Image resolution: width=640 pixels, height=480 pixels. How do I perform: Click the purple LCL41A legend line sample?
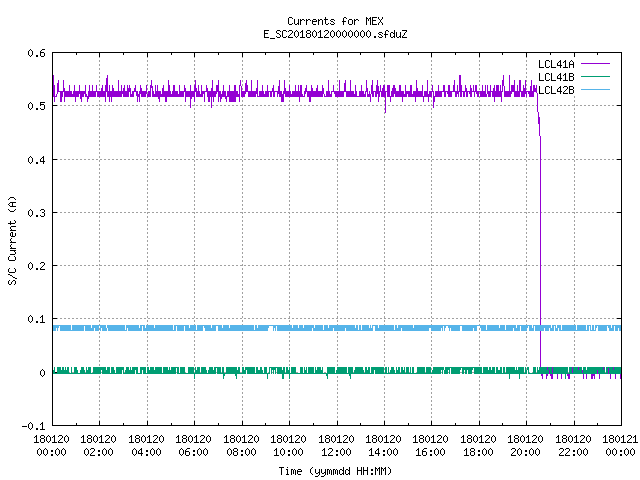pyautogui.click(x=595, y=64)
